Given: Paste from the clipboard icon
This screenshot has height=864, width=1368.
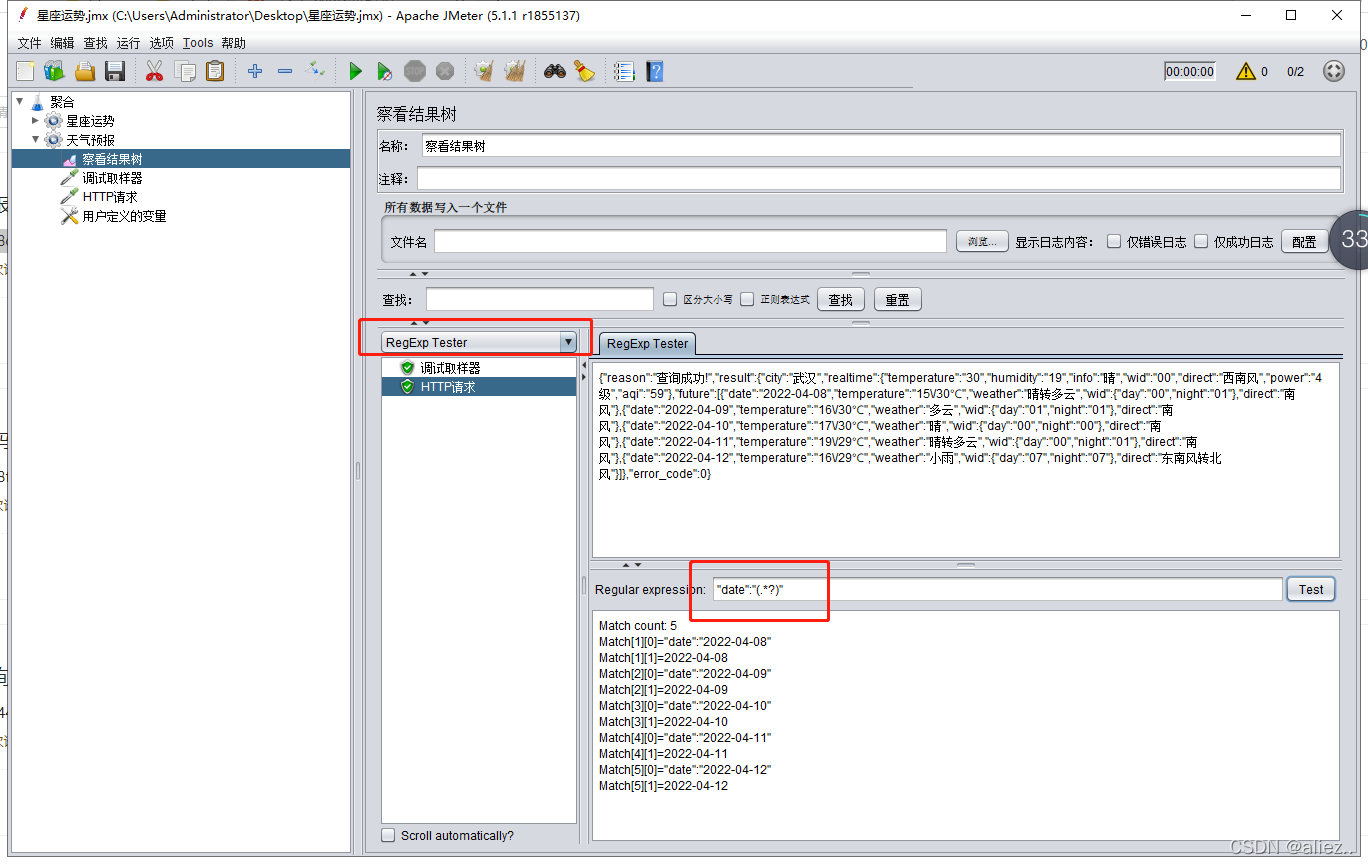Looking at the screenshot, I should click(215, 71).
